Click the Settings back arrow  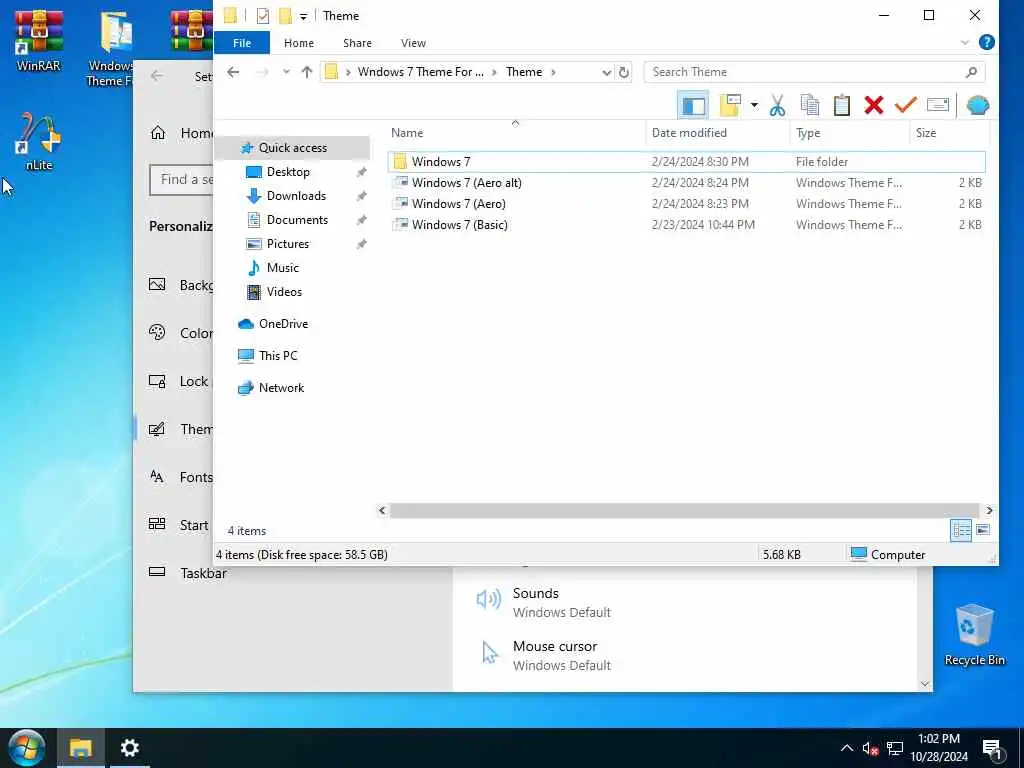click(x=157, y=76)
